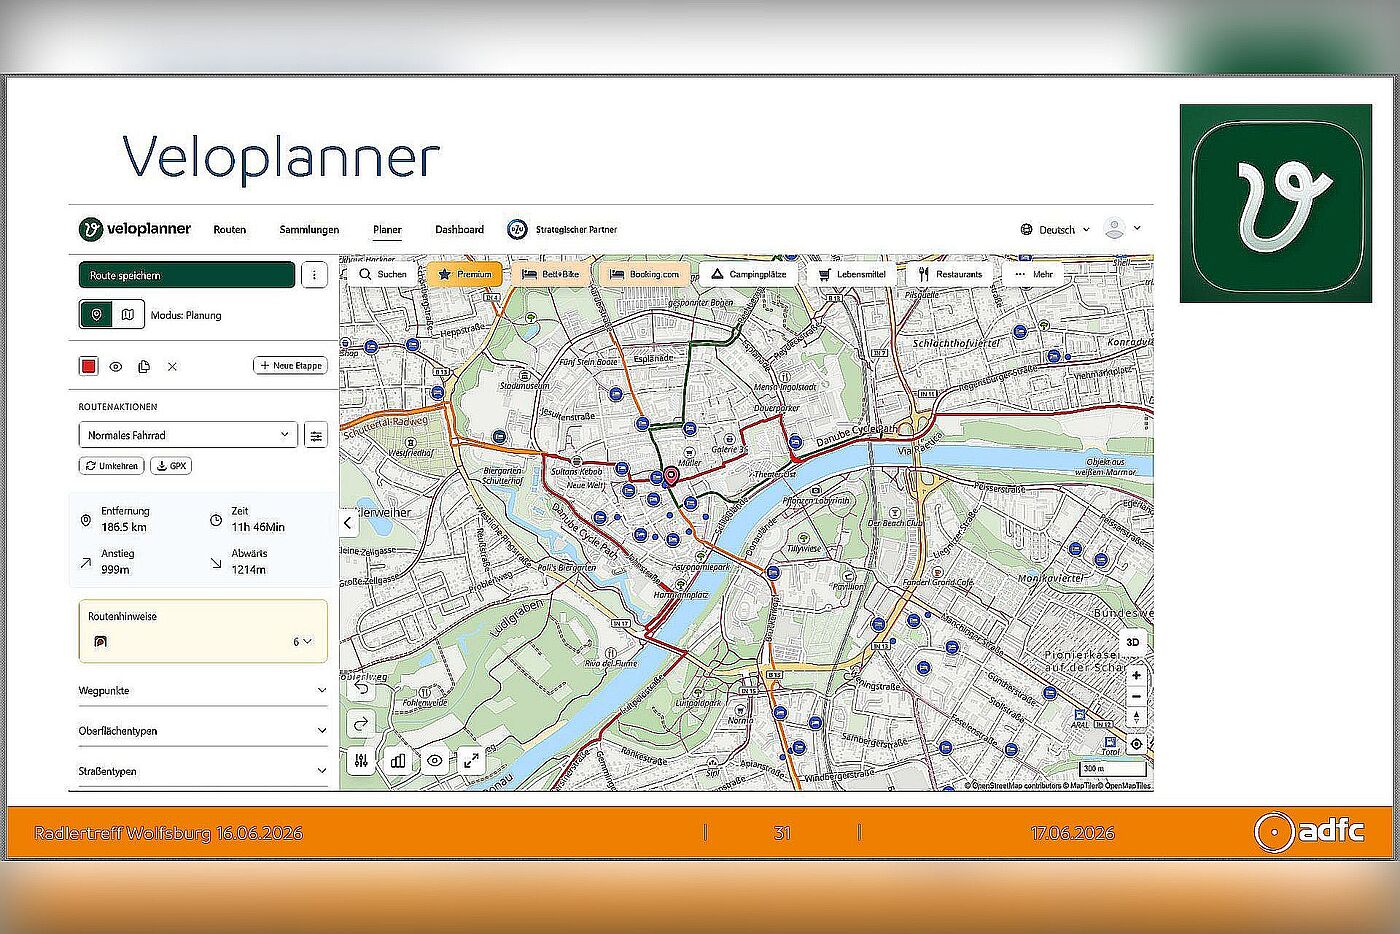The image size is (1400, 934).
Task: Click the red stage color swatch
Action: pos(88,366)
